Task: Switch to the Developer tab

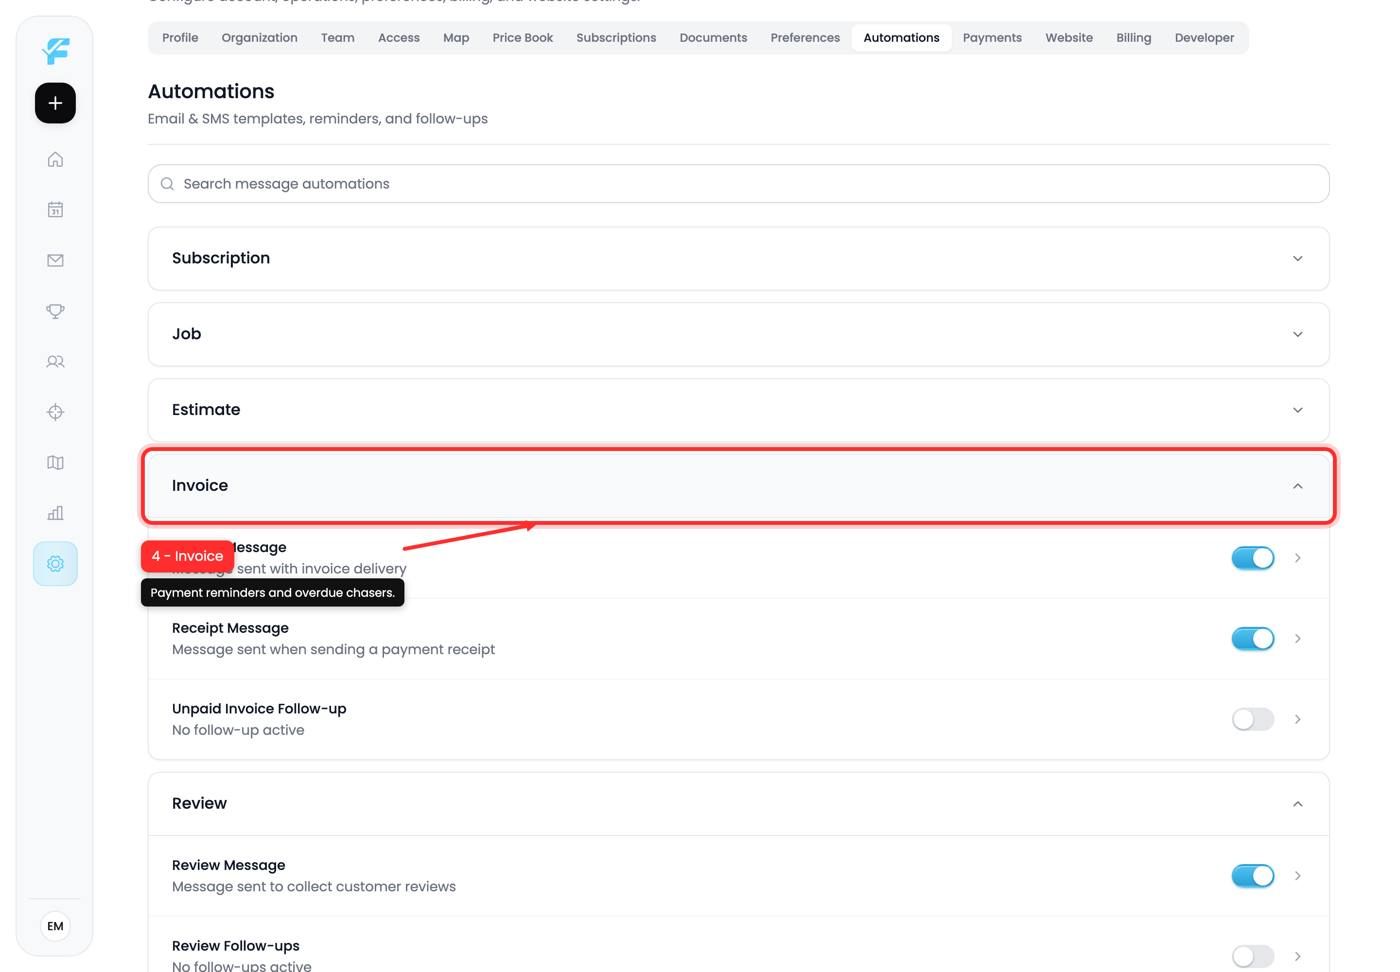Action: coord(1204,38)
